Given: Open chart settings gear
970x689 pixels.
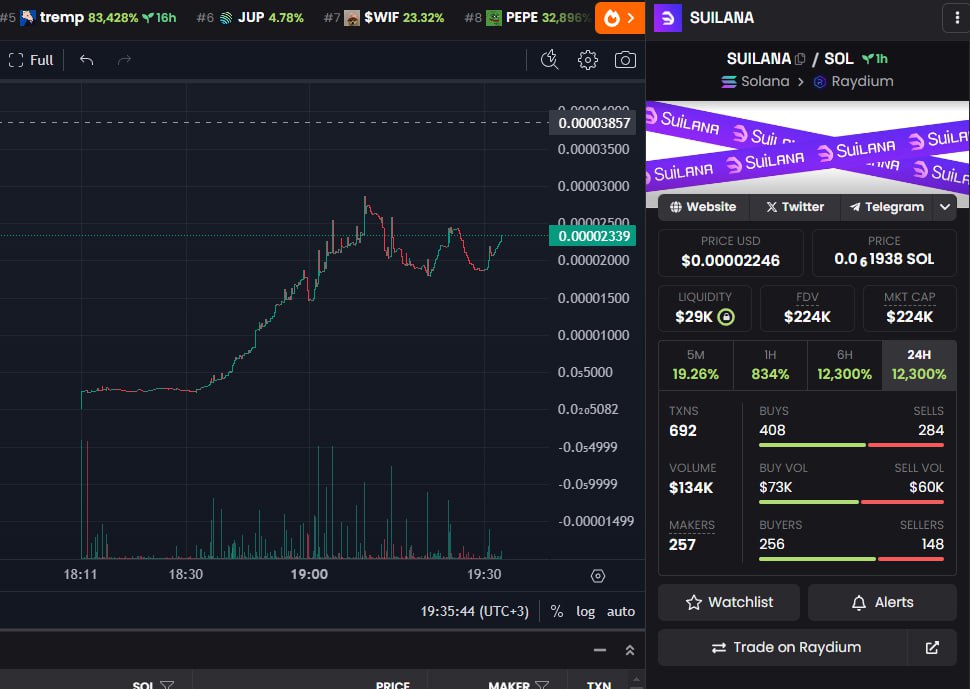Looking at the screenshot, I should point(587,60).
